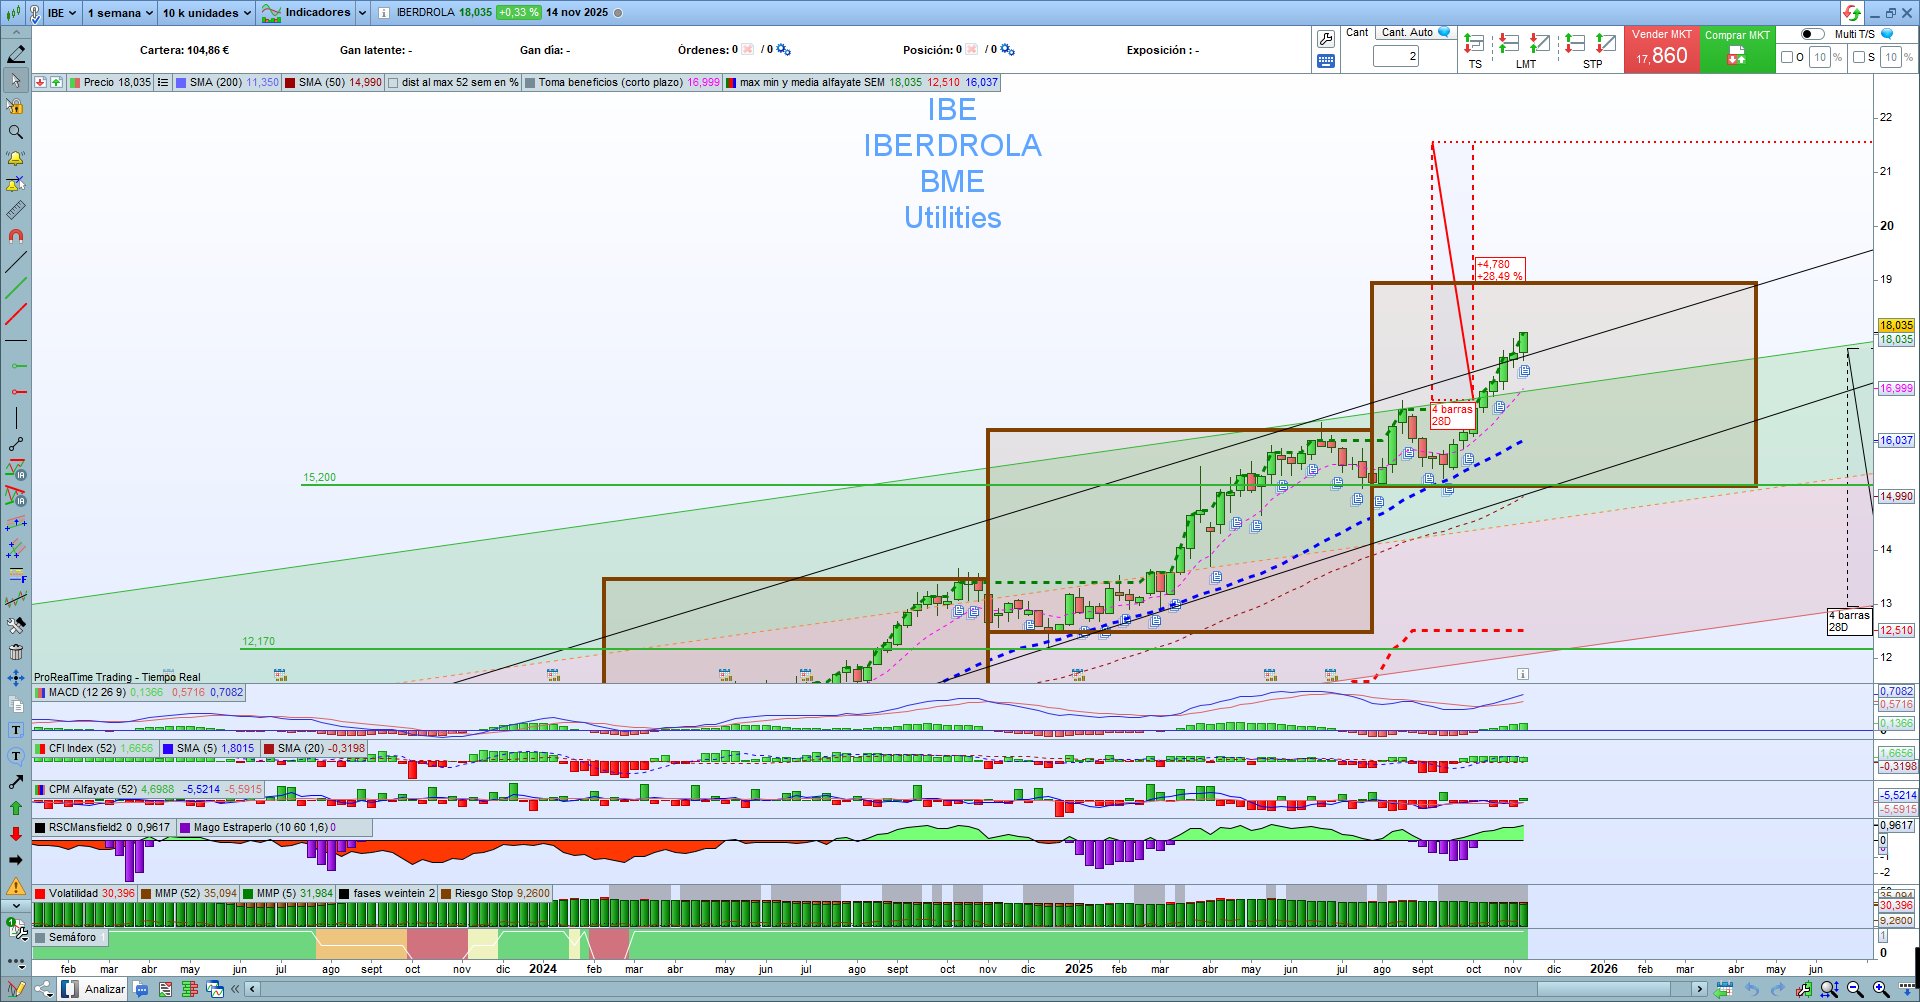Open the blue keyboard shortcuts icon
The width and height of the screenshot is (1920, 1002).
click(x=1326, y=61)
